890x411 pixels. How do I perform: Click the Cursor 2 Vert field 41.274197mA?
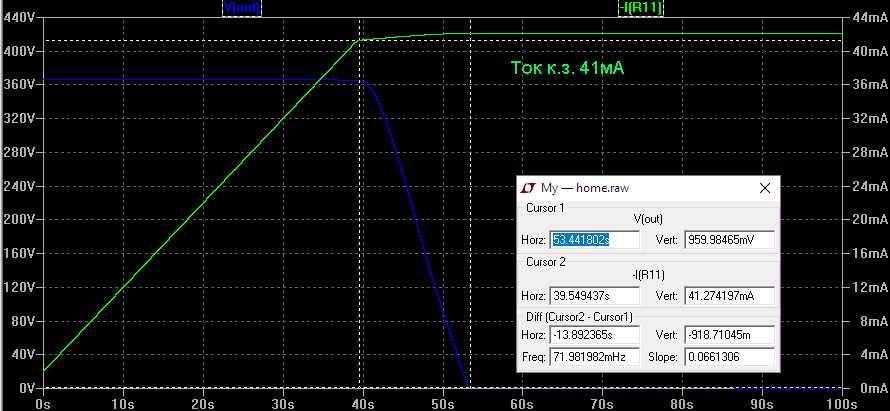pyautogui.click(x=729, y=296)
